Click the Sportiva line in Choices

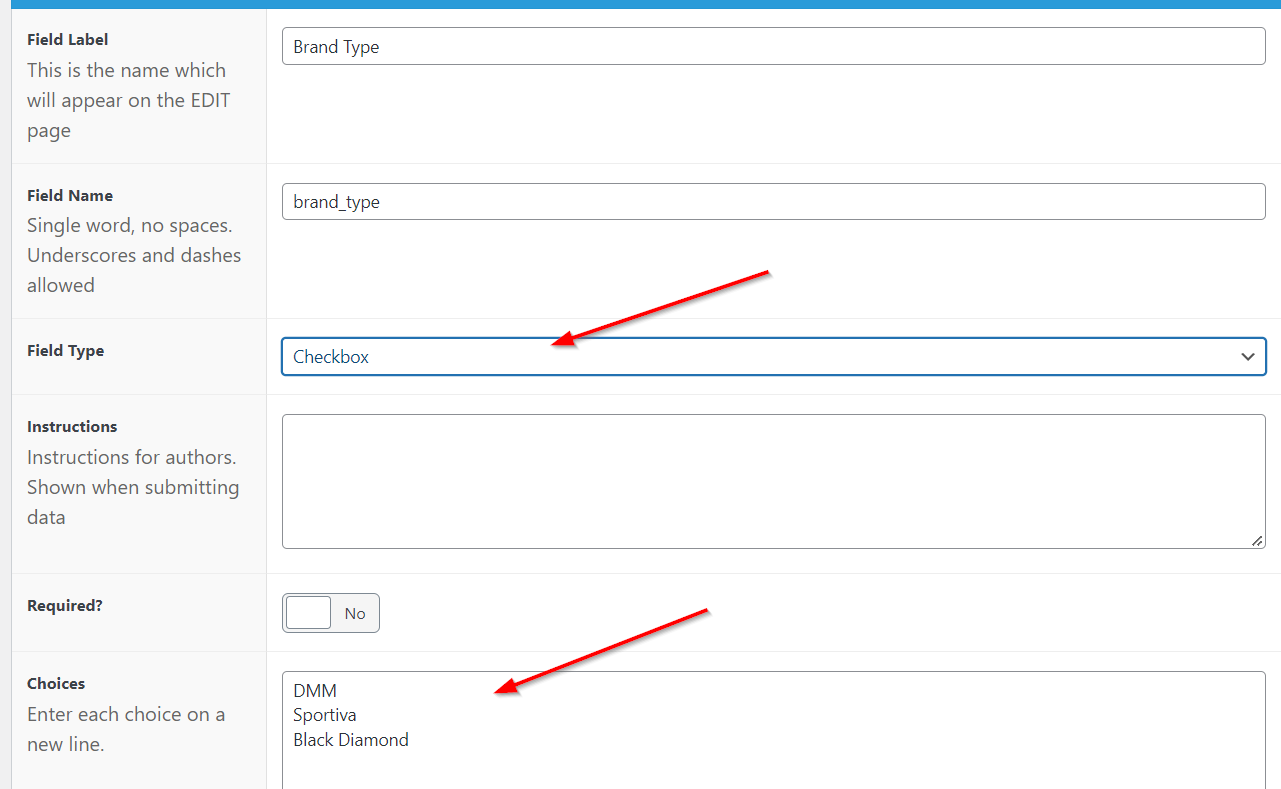[x=325, y=715]
